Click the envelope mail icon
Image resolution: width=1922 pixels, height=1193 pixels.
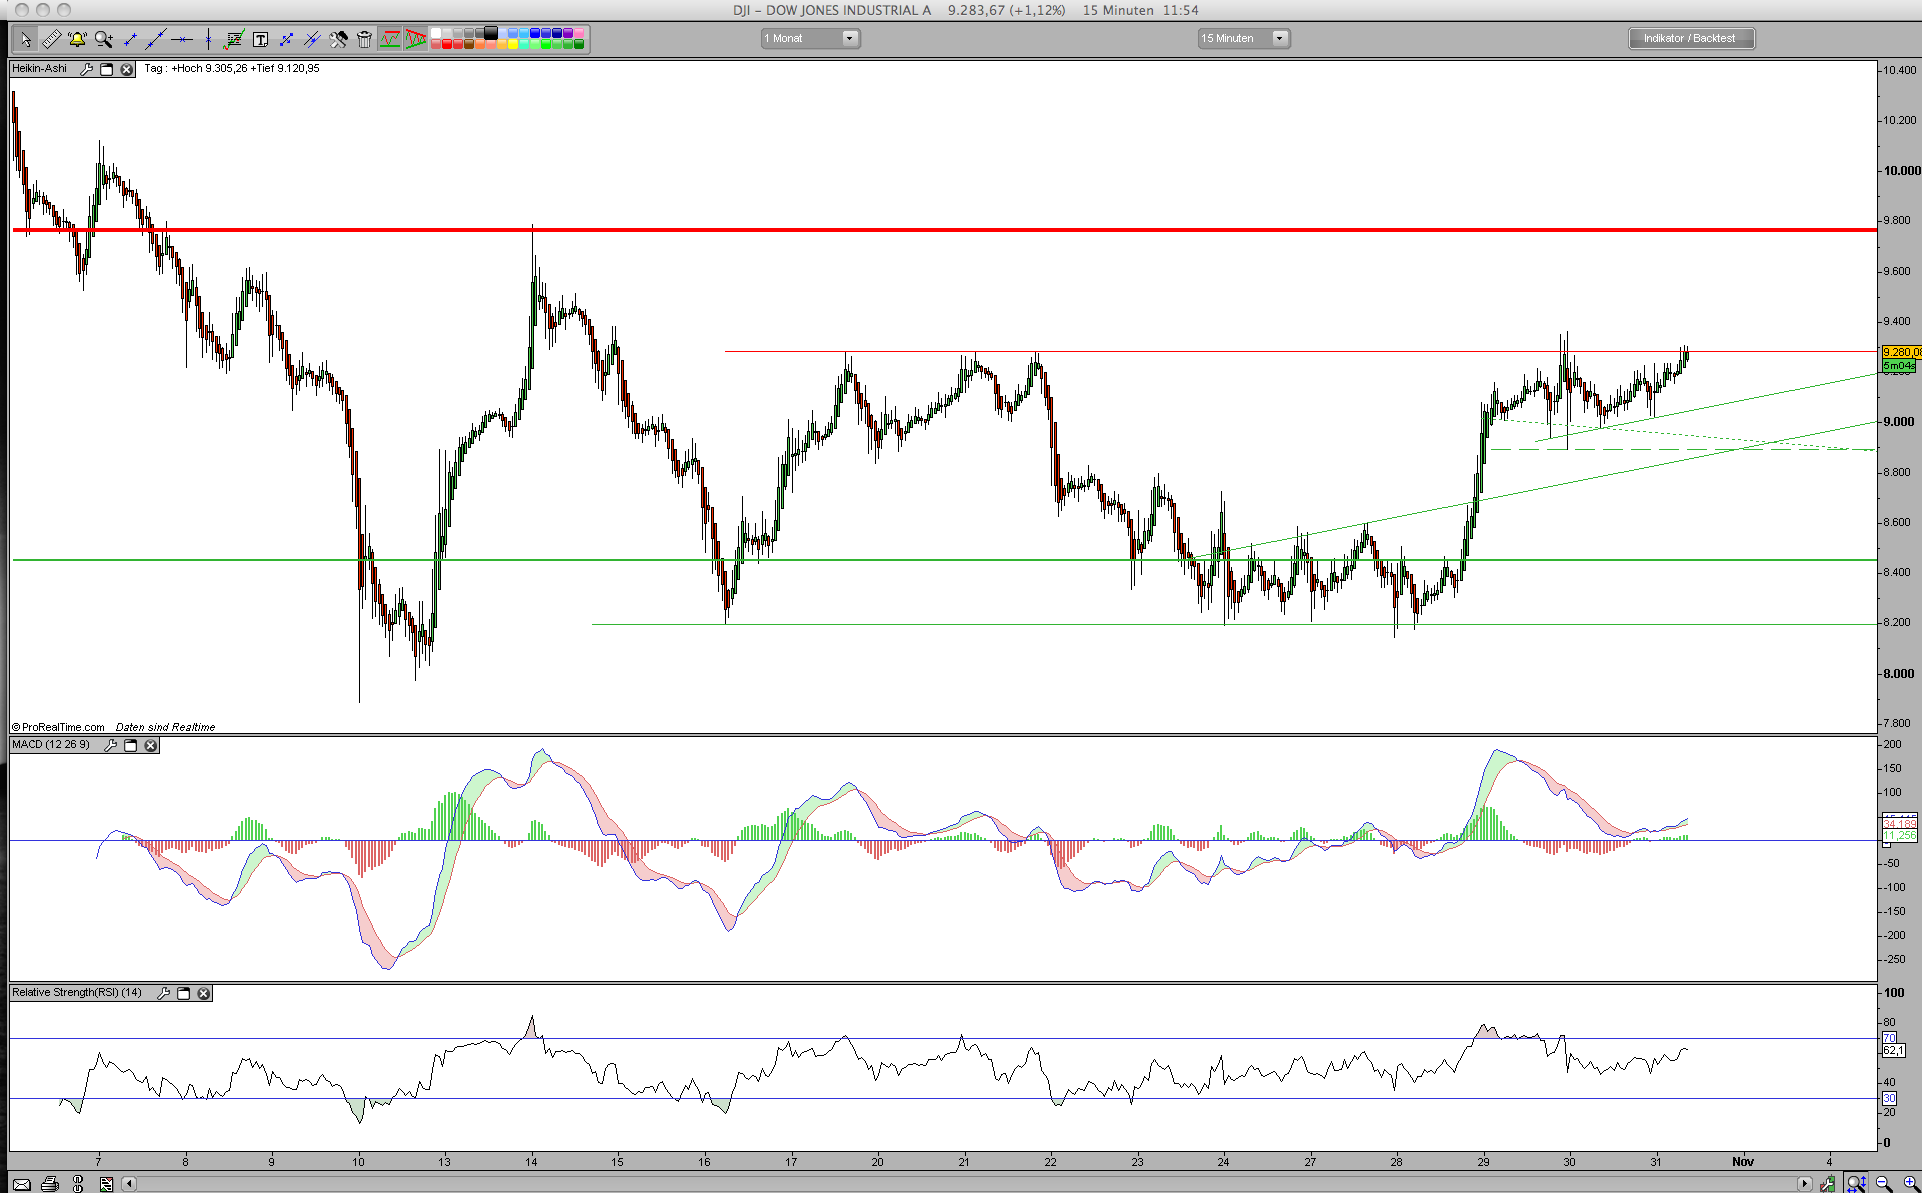pos(21,1184)
